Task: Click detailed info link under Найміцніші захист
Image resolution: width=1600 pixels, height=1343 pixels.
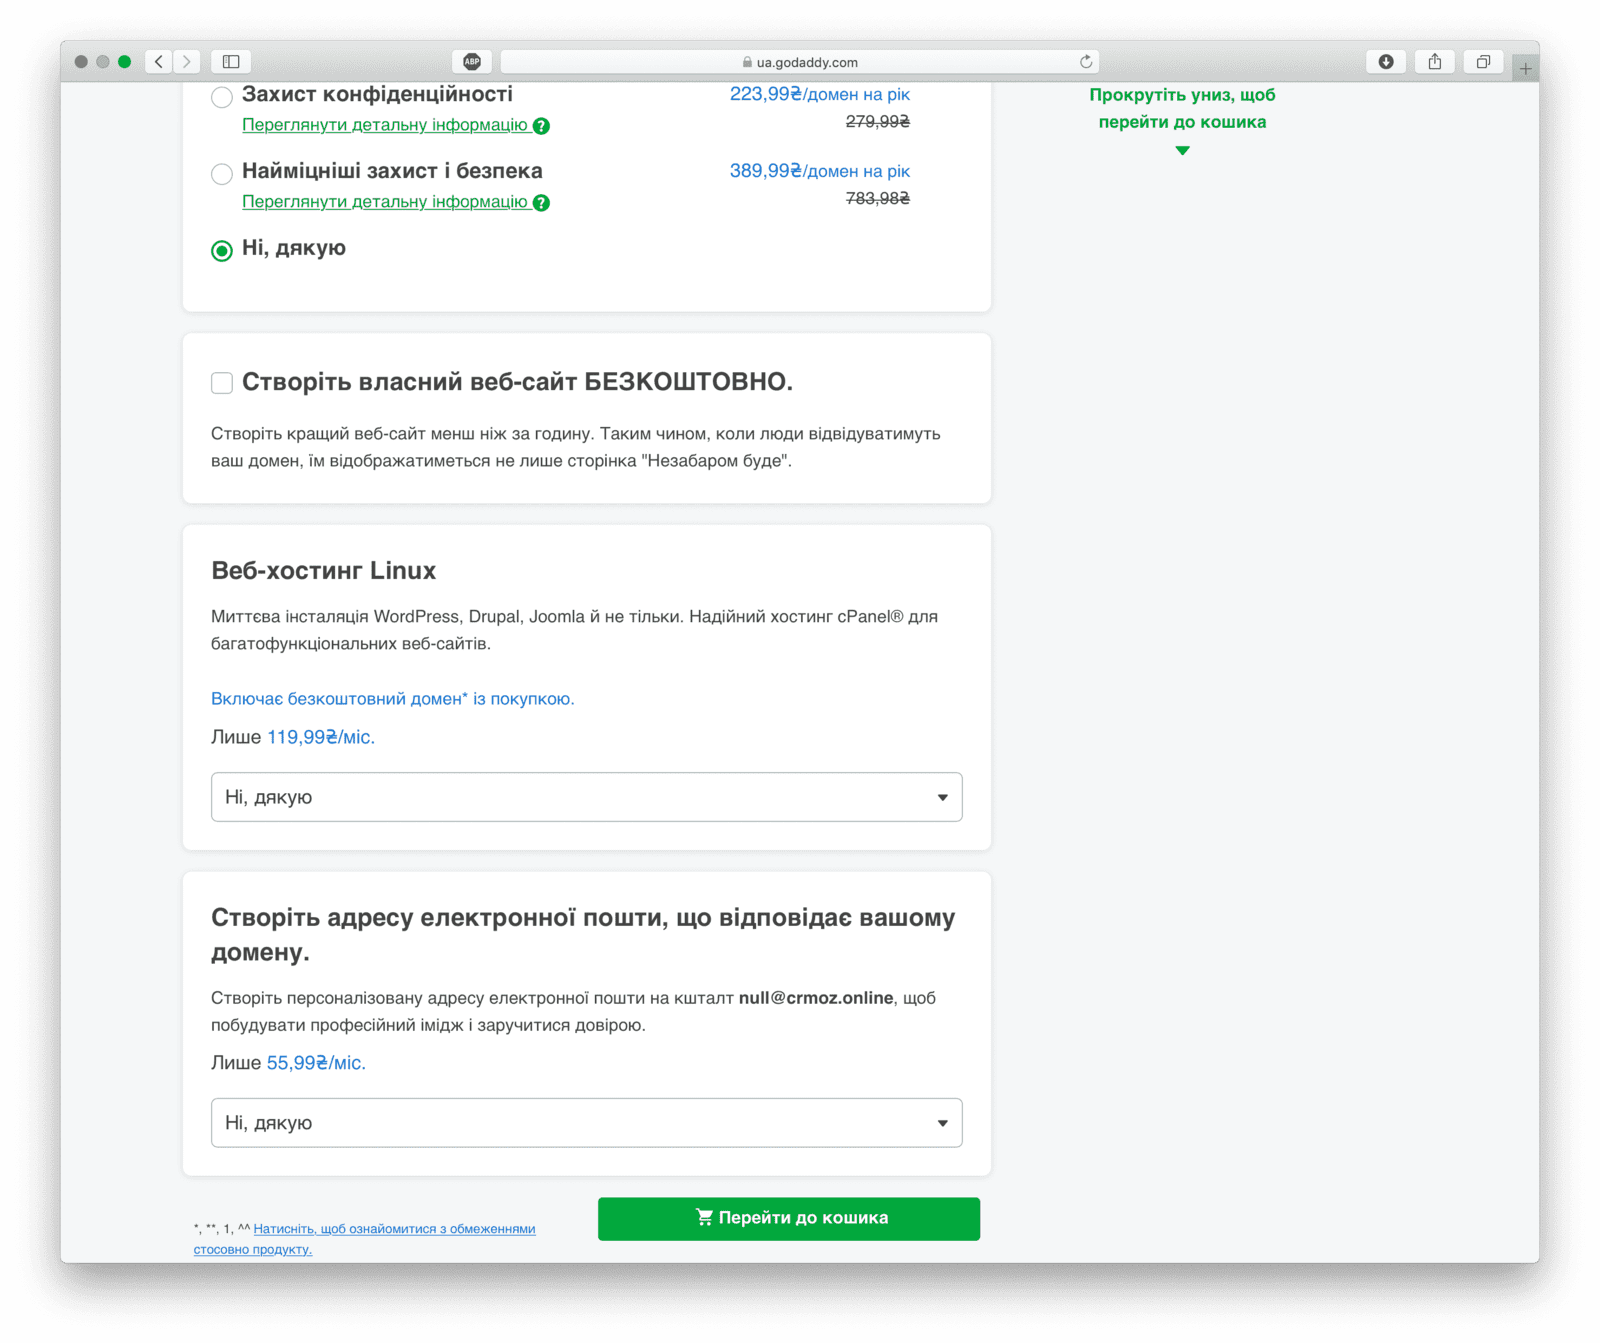Action: tap(384, 202)
